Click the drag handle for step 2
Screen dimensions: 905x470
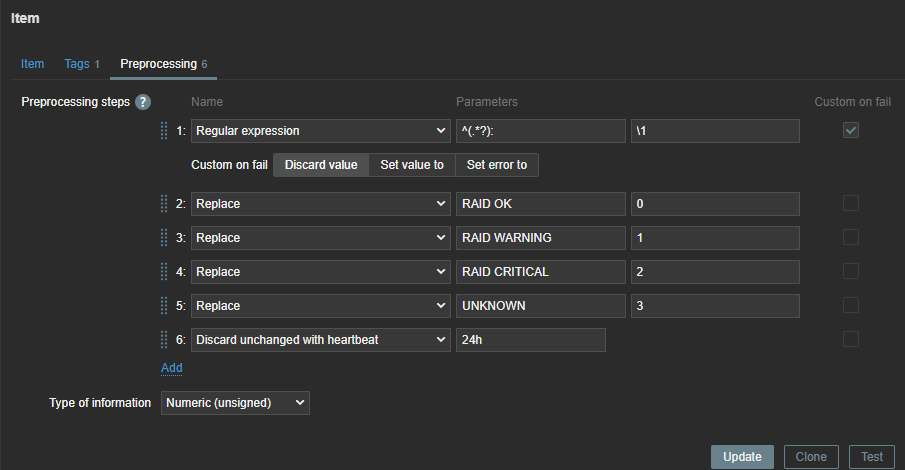click(164, 204)
